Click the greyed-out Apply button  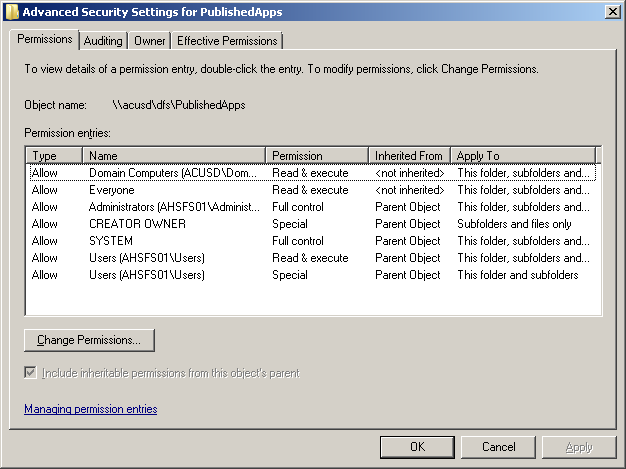[x=579, y=447]
